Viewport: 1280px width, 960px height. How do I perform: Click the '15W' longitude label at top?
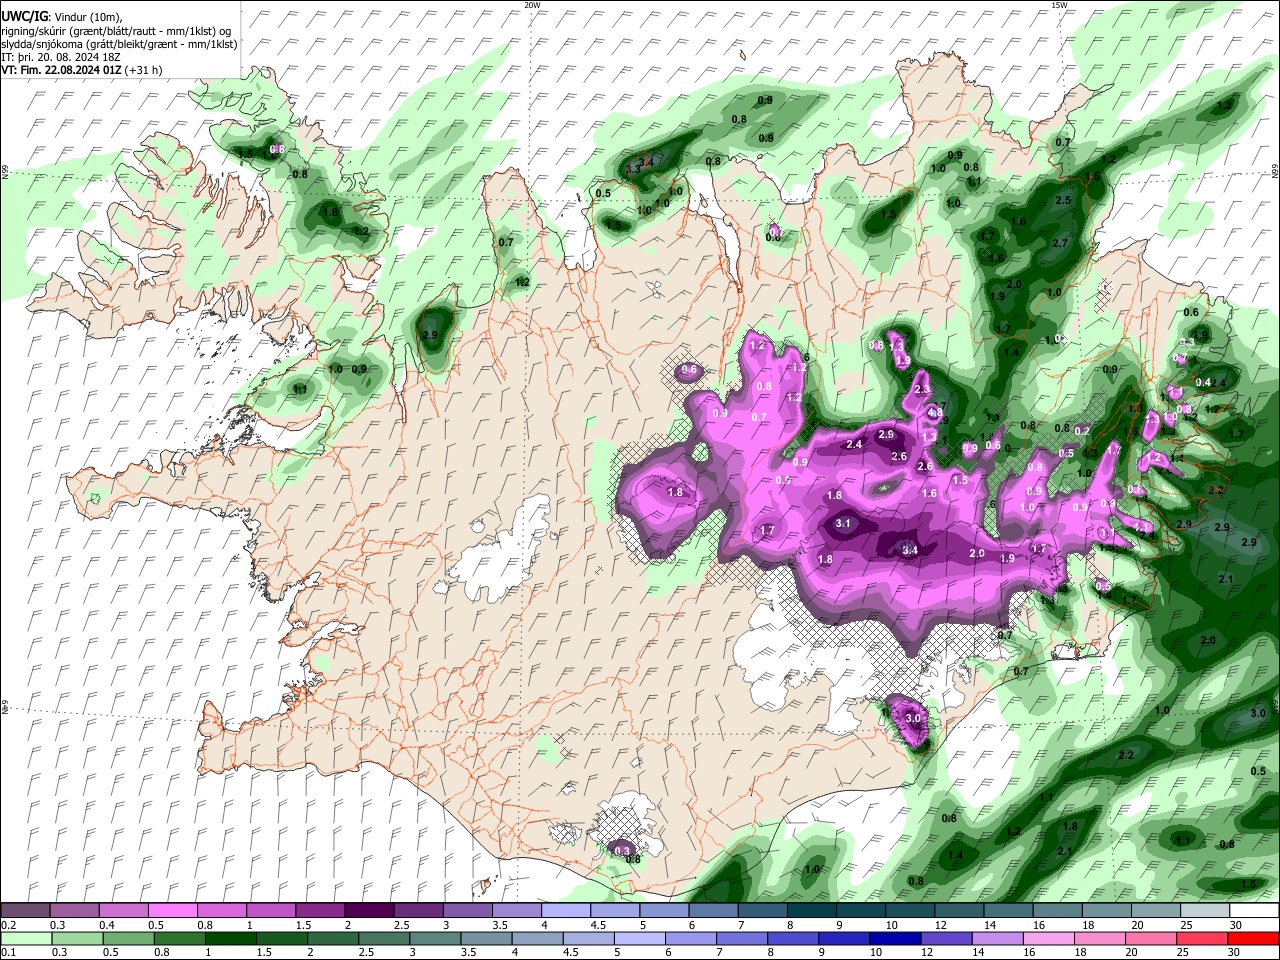pyautogui.click(x=1059, y=5)
